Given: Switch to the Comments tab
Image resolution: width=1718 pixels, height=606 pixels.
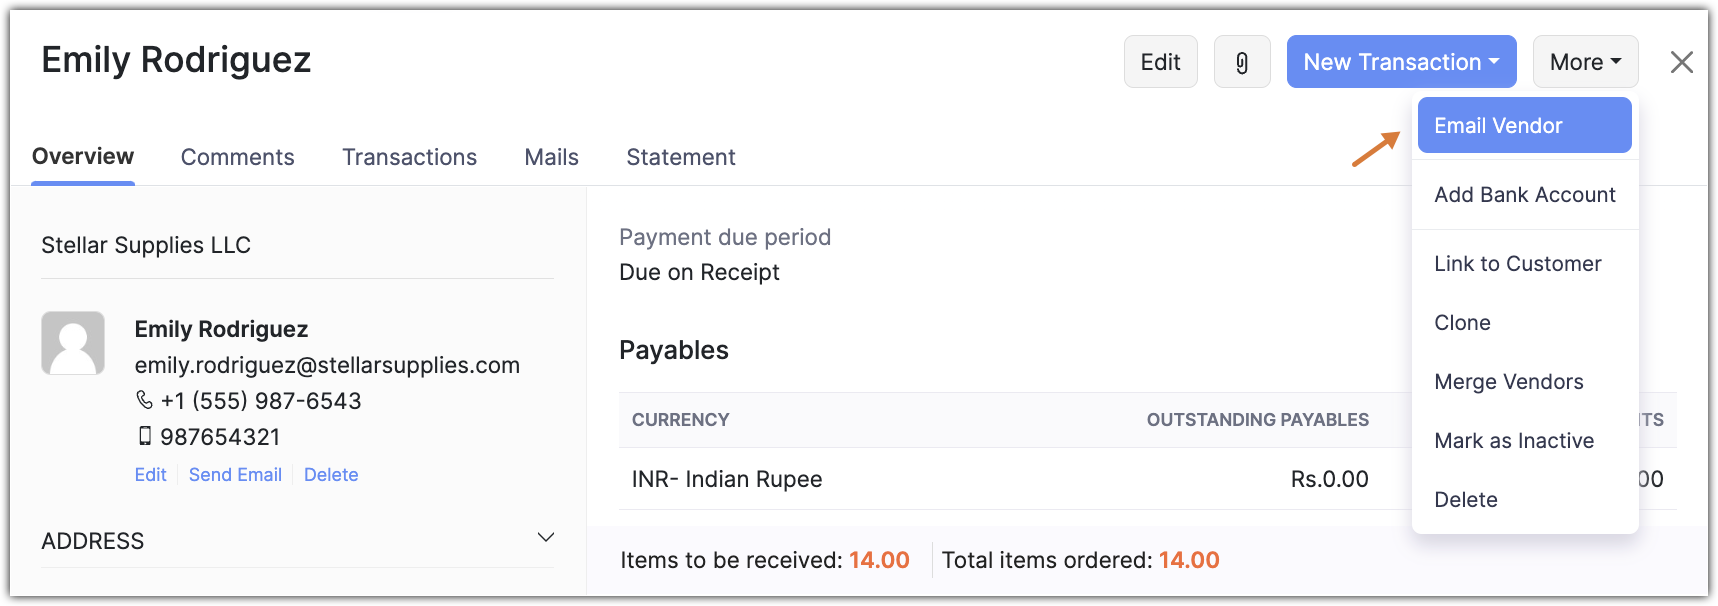Looking at the screenshot, I should [x=237, y=157].
